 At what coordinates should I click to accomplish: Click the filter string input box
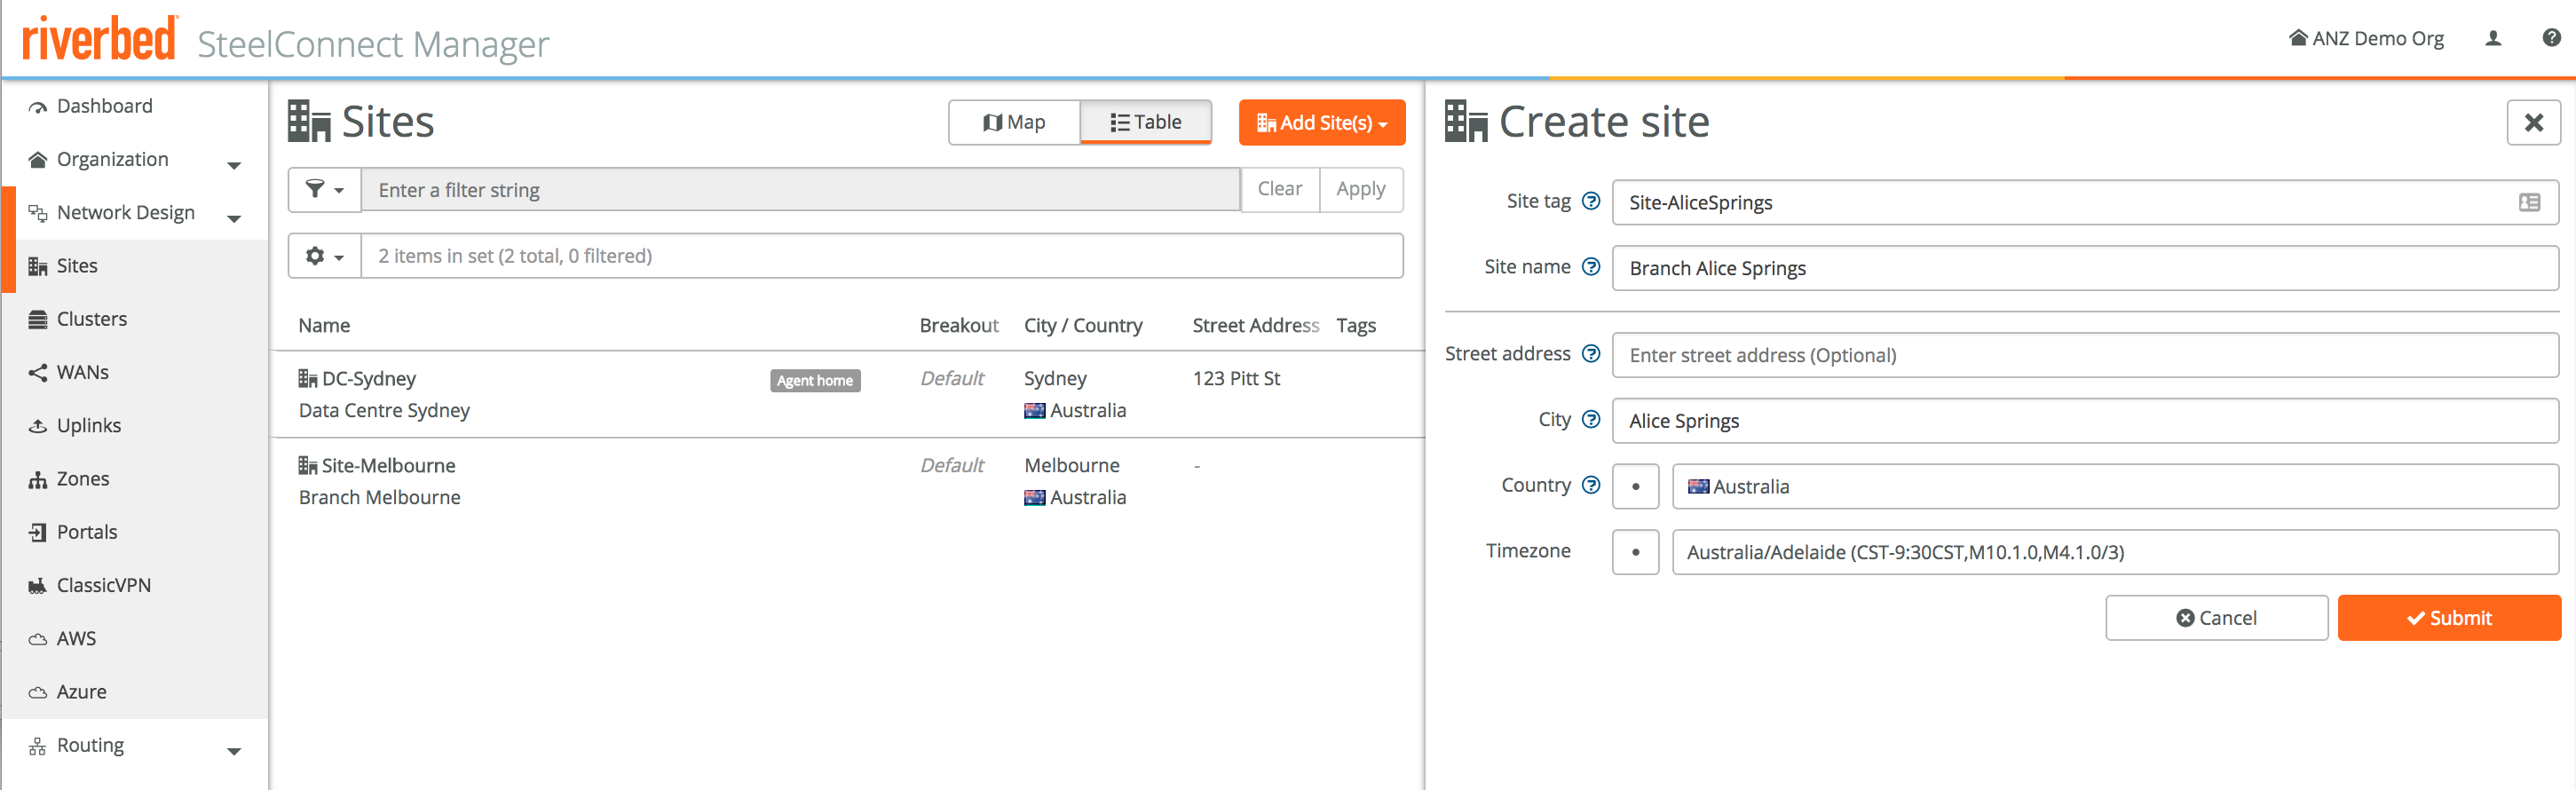(801, 190)
